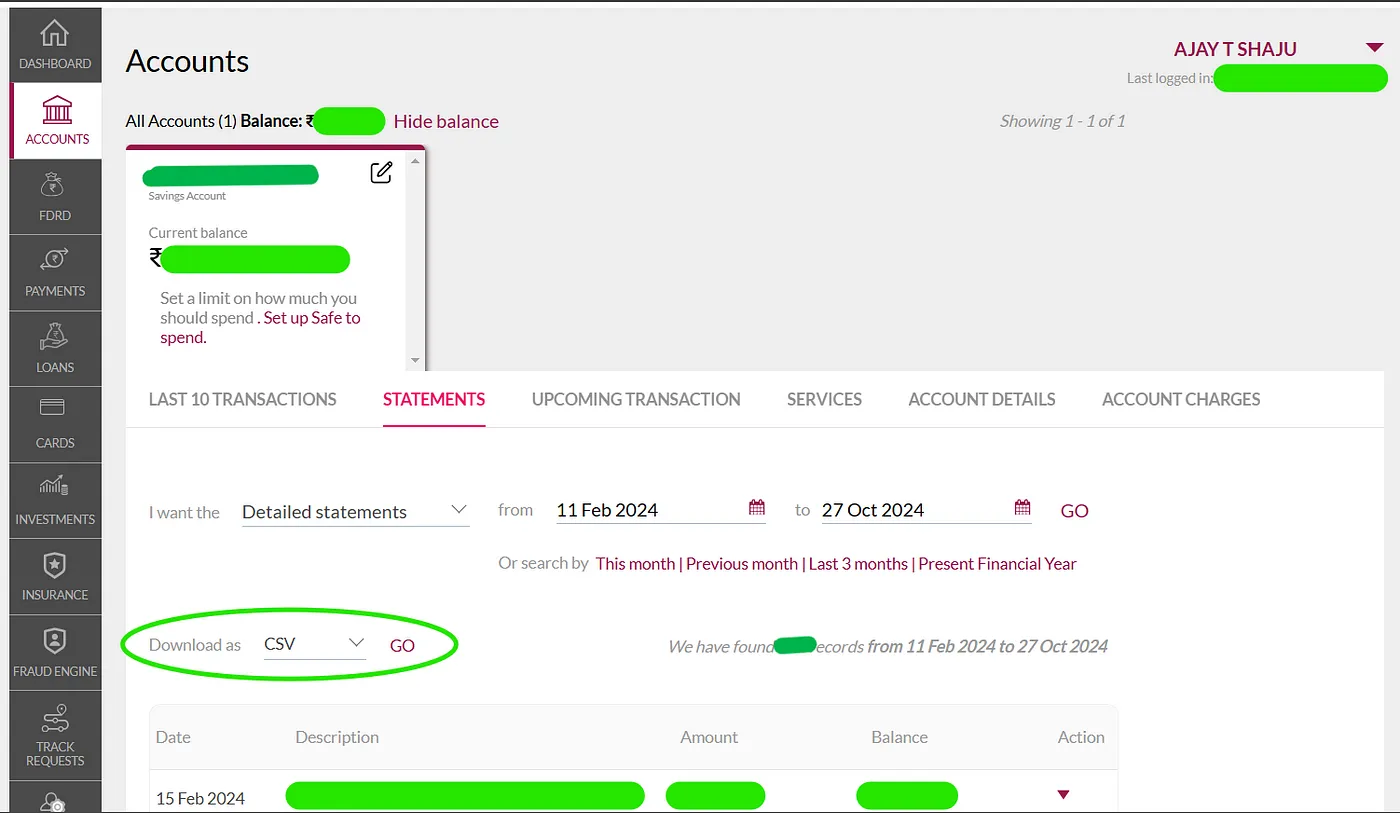
Task: Click the 15 Feb 2024 date cell
Action: pos(200,798)
